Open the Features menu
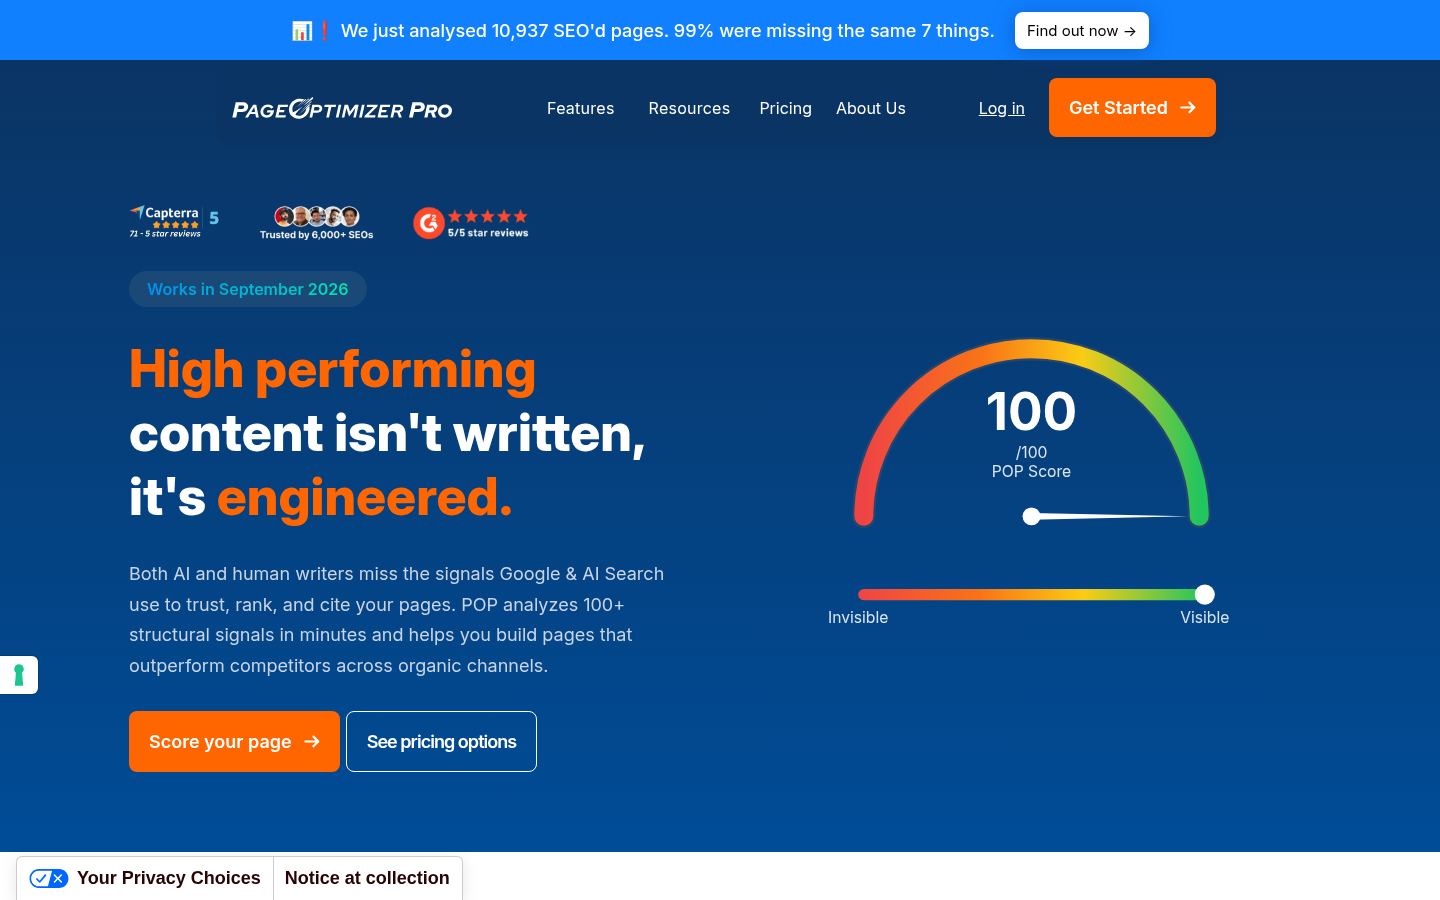Image resolution: width=1440 pixels, height=900 pixels. 580,108
